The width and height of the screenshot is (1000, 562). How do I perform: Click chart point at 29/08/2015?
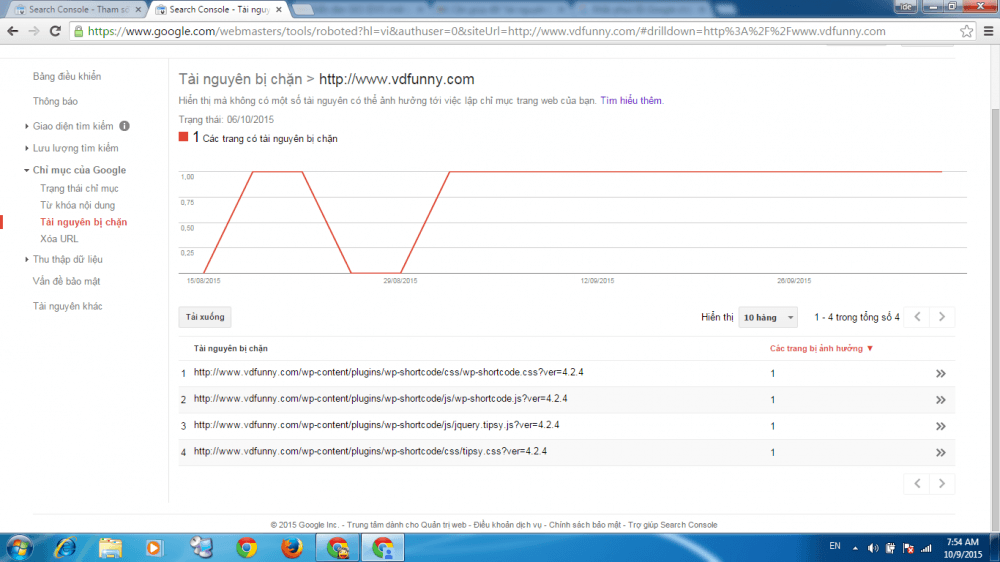[401, 273]
